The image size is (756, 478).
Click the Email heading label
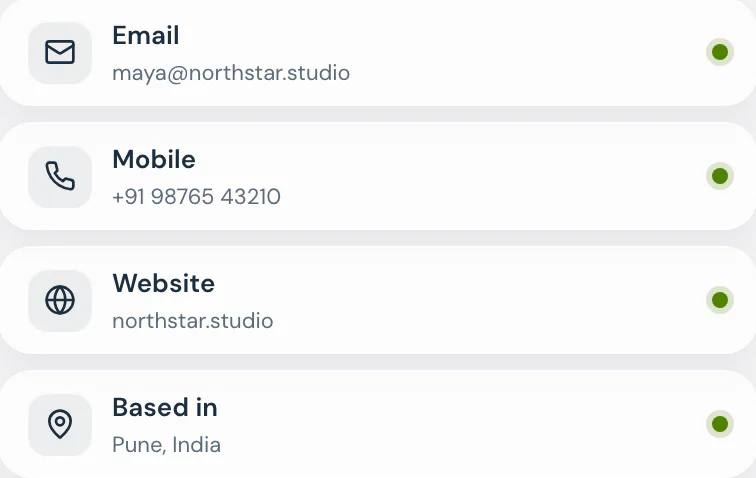tap(146, 36)
